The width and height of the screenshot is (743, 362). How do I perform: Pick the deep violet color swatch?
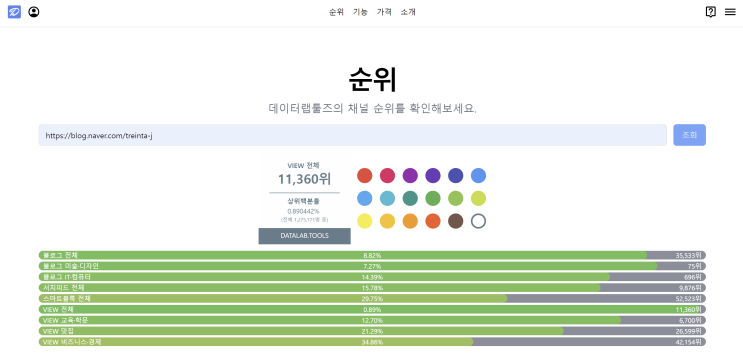pyautogui.click(x=433, y=175)
